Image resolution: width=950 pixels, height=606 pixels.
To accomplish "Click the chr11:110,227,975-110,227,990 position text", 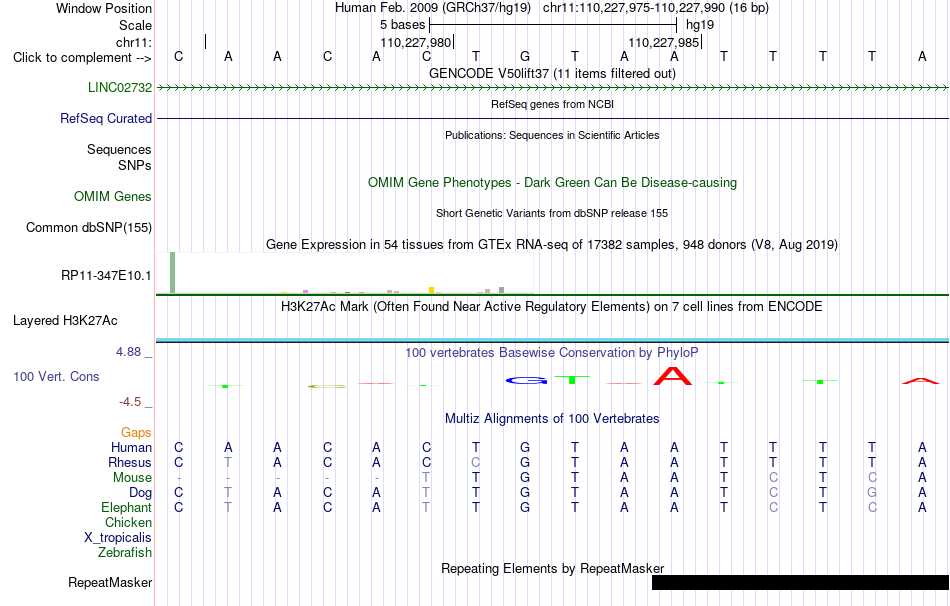I will pyautogui.click(x=656, y=8).
